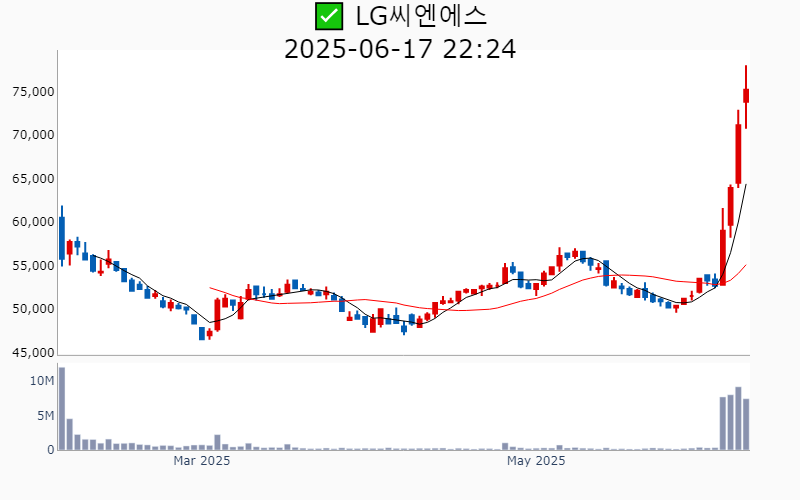The image size is (800, 500).
Task: Click the 45,000 price axis label
Action: click(33, 353)
